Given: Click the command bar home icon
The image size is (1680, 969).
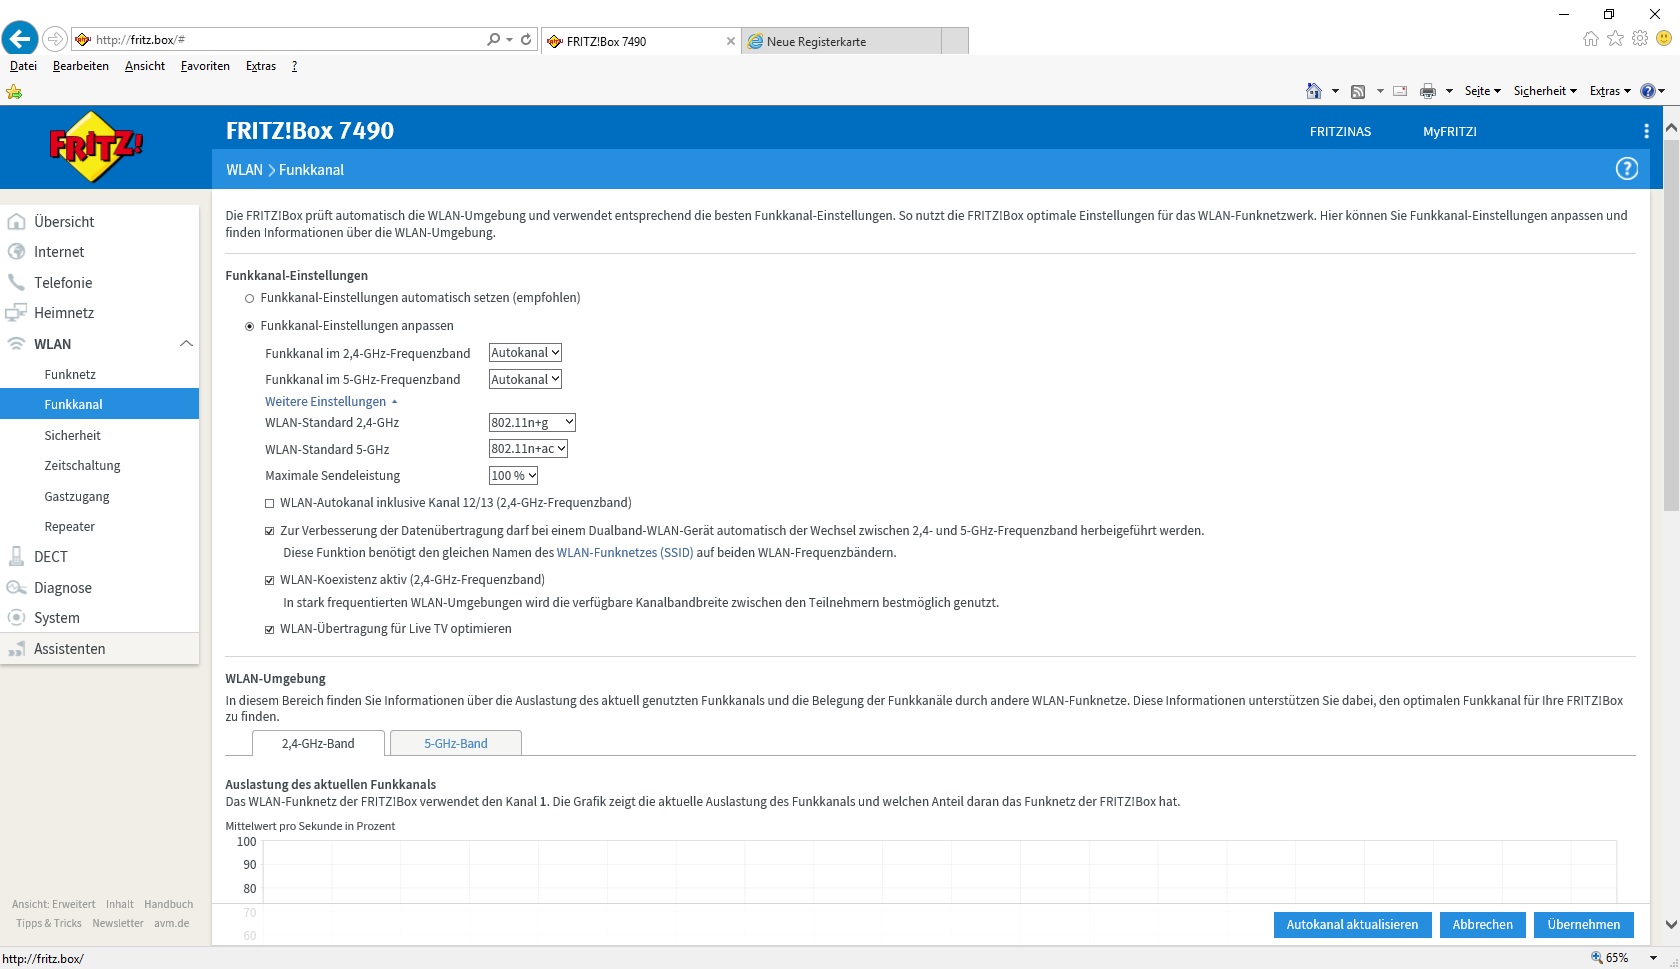Looking at the screenshot, I should coord(1314,91).
